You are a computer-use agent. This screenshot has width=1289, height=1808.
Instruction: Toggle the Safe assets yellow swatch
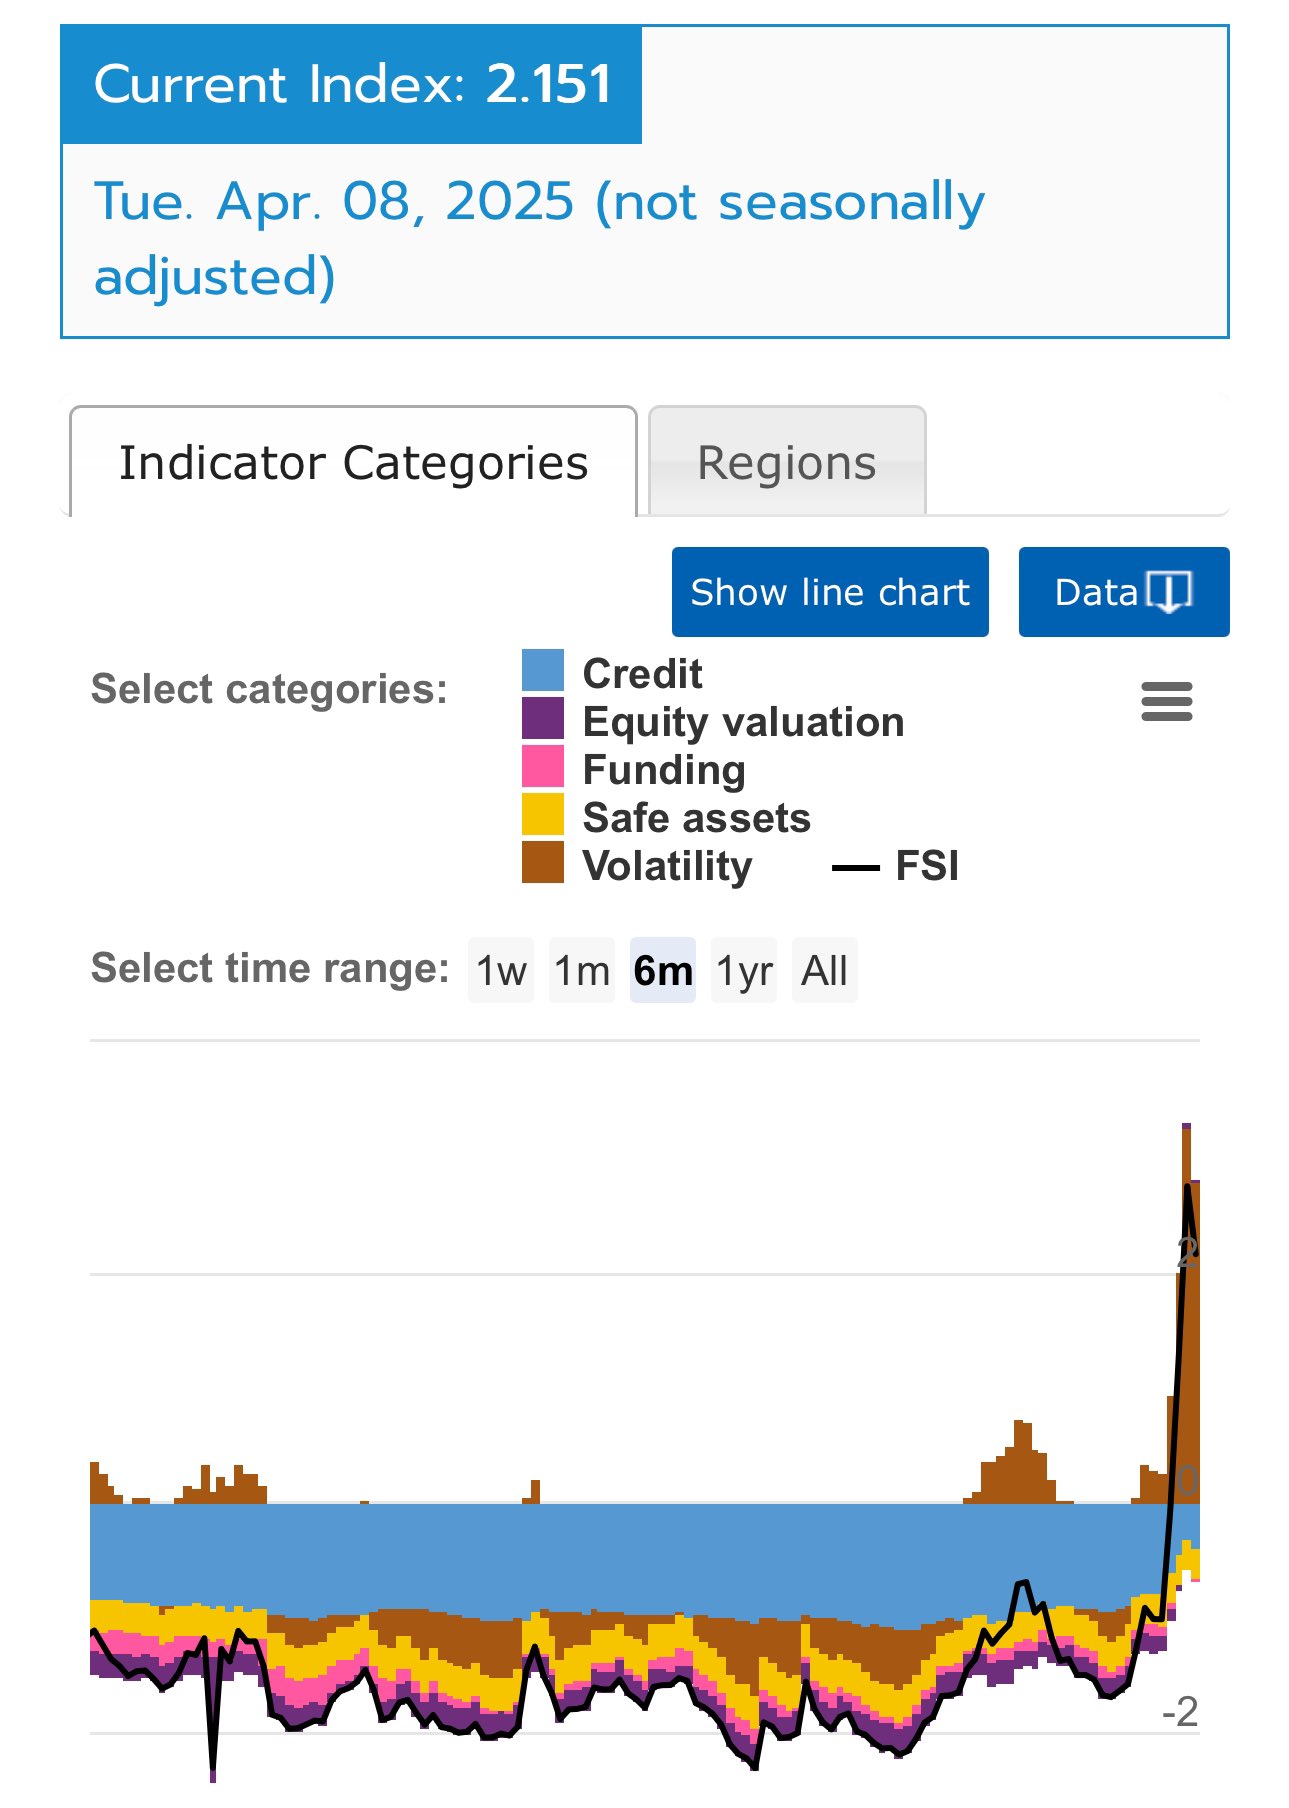(x=543, y=815)
